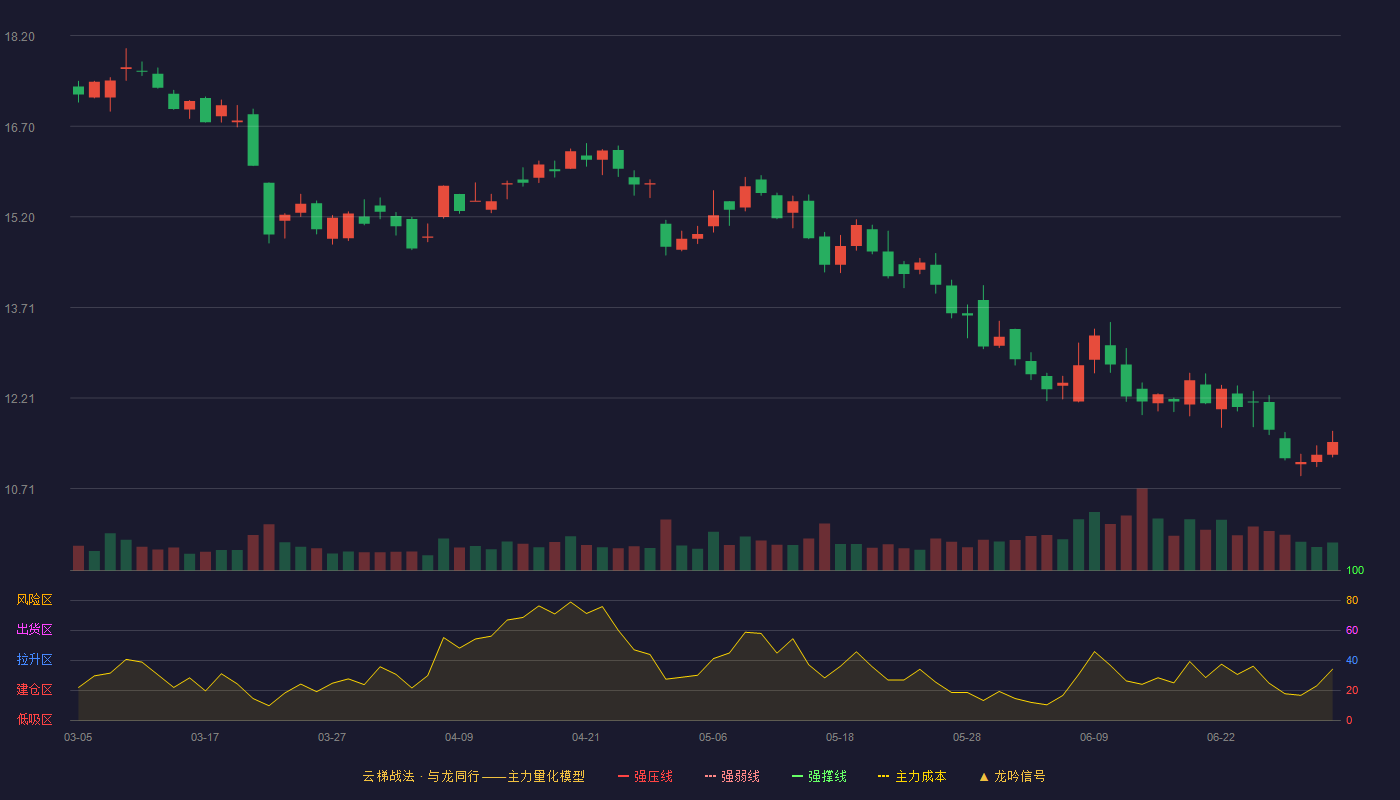Click the 80 indicator scale label
Screen dimensions: 1400x800
point(1352,600)
